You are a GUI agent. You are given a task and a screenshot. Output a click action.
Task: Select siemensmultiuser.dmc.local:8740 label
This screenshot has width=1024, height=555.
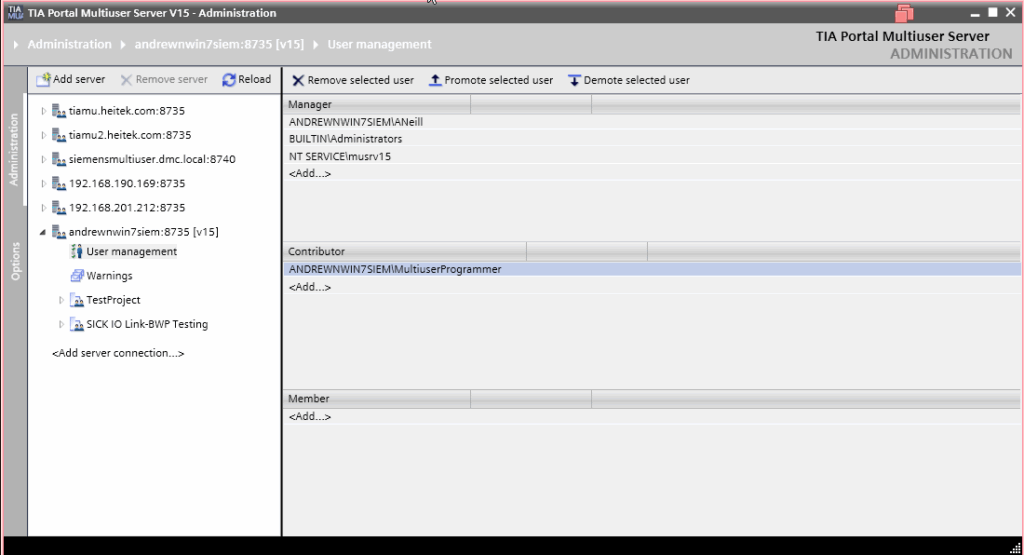pos(152,159)
